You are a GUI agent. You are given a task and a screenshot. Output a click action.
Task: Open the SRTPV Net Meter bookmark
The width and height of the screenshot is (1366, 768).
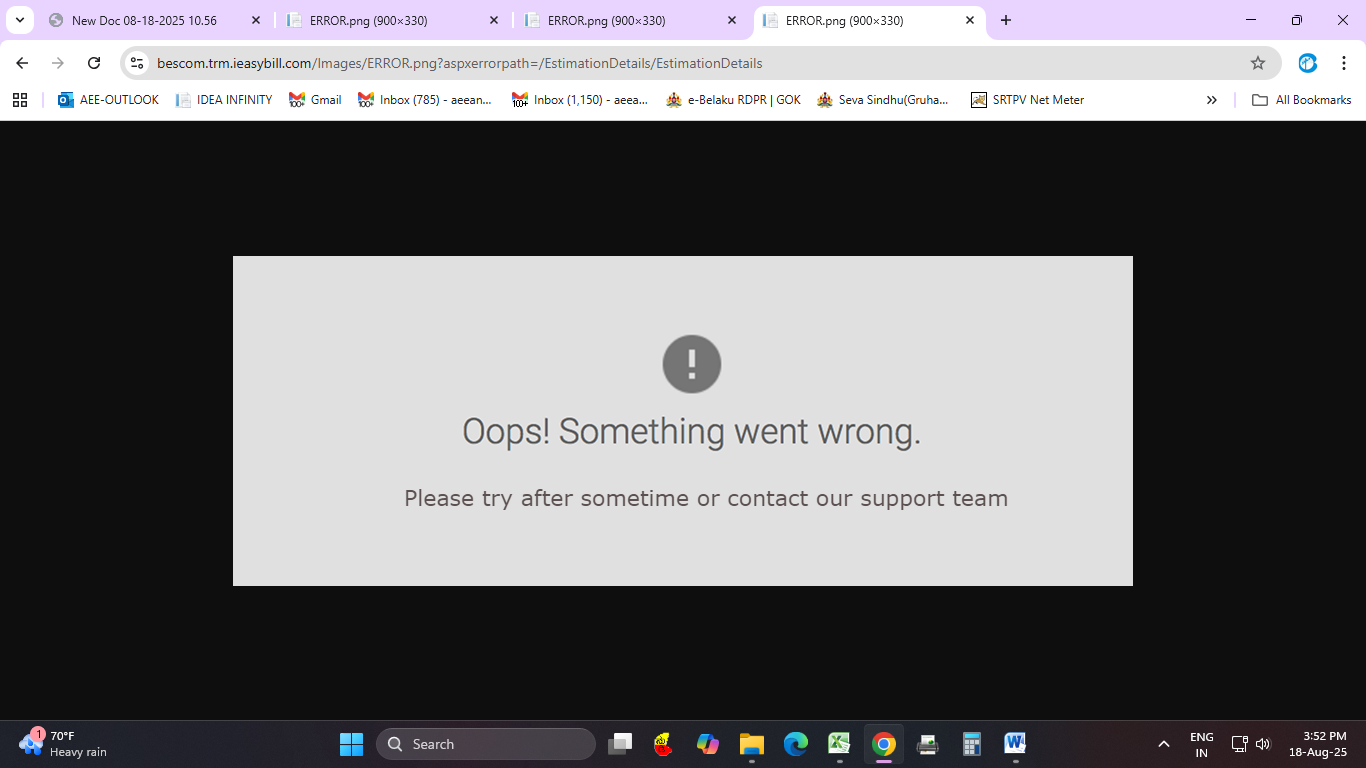pos(1028,100)
